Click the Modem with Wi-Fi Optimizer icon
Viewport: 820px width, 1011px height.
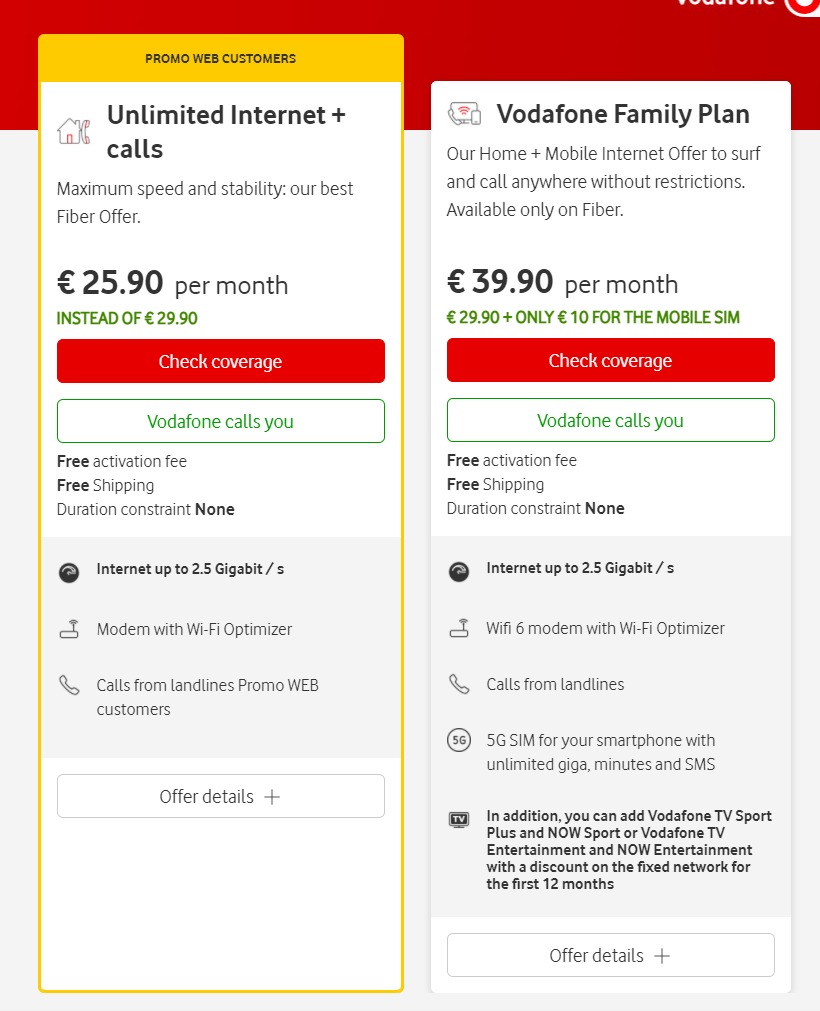click(69, 629)
